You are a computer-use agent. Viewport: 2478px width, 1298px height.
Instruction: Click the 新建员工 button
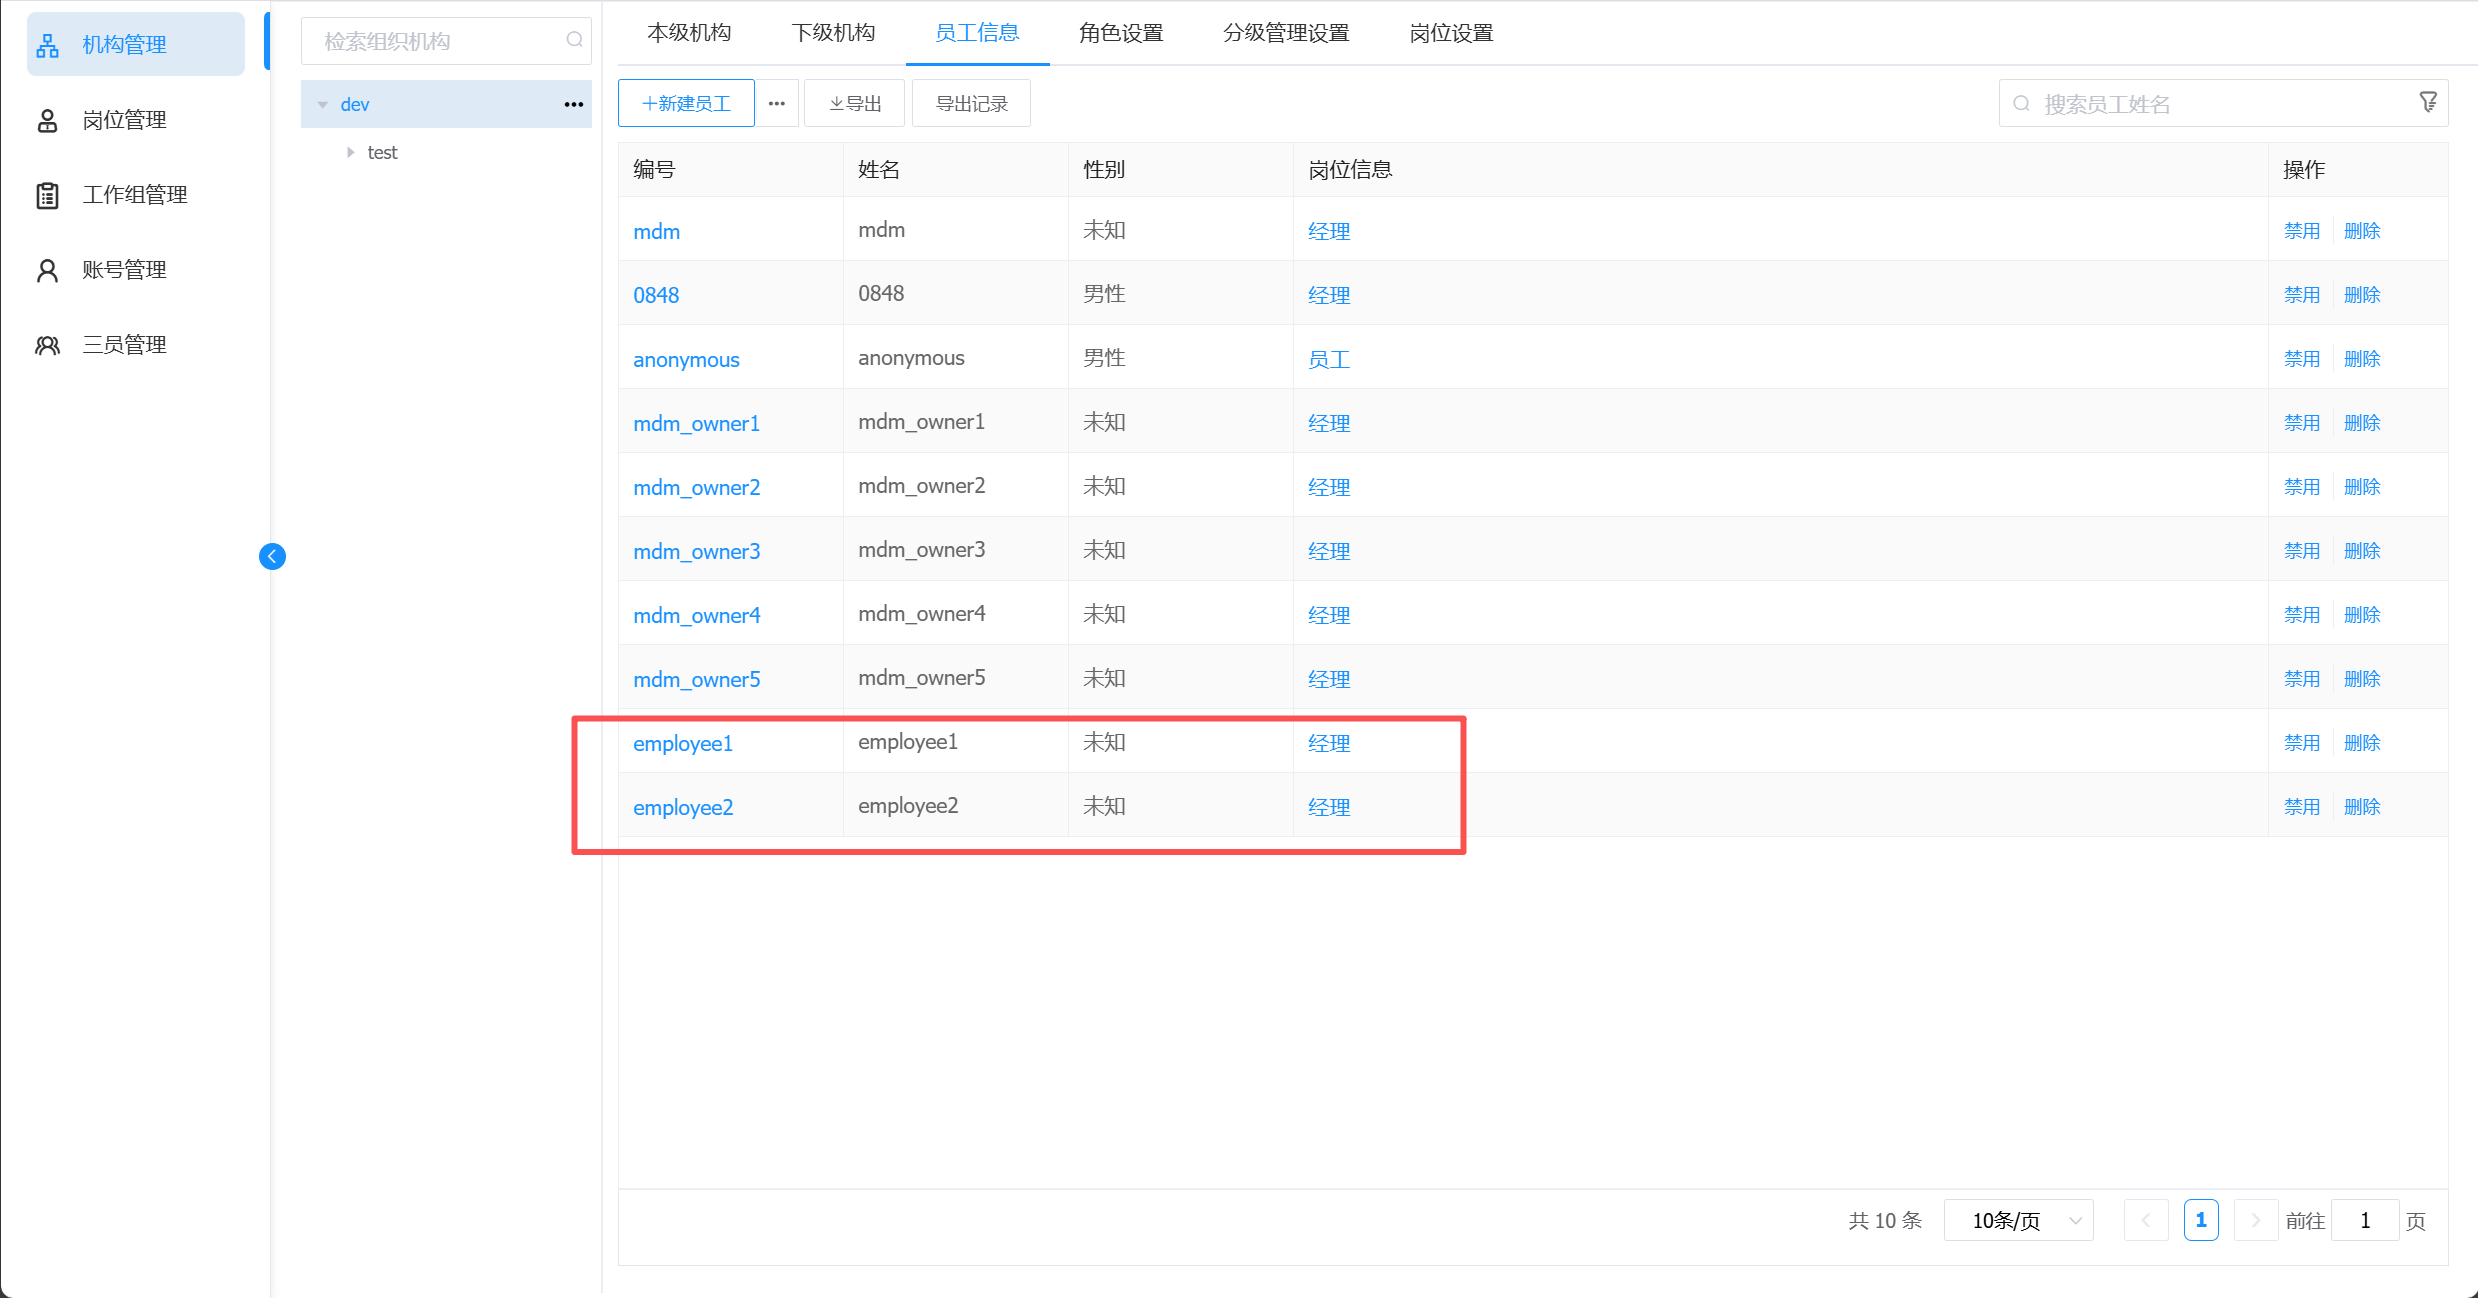point(686,103)
